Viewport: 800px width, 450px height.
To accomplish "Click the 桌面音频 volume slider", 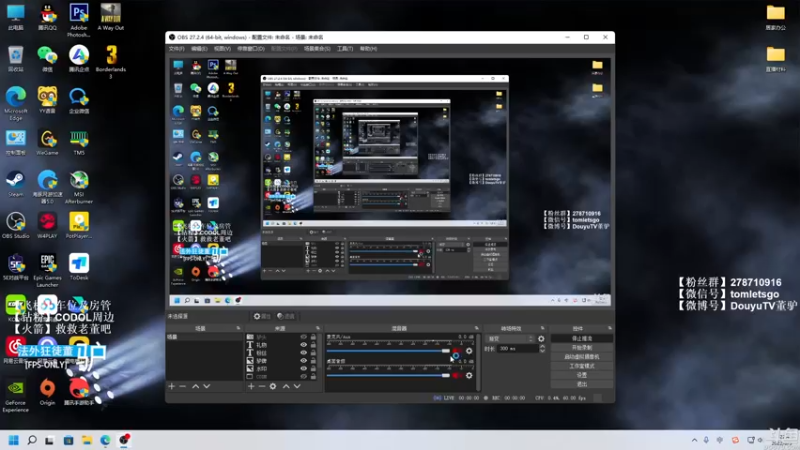I will pyautogui.click(x=388, y=376).
